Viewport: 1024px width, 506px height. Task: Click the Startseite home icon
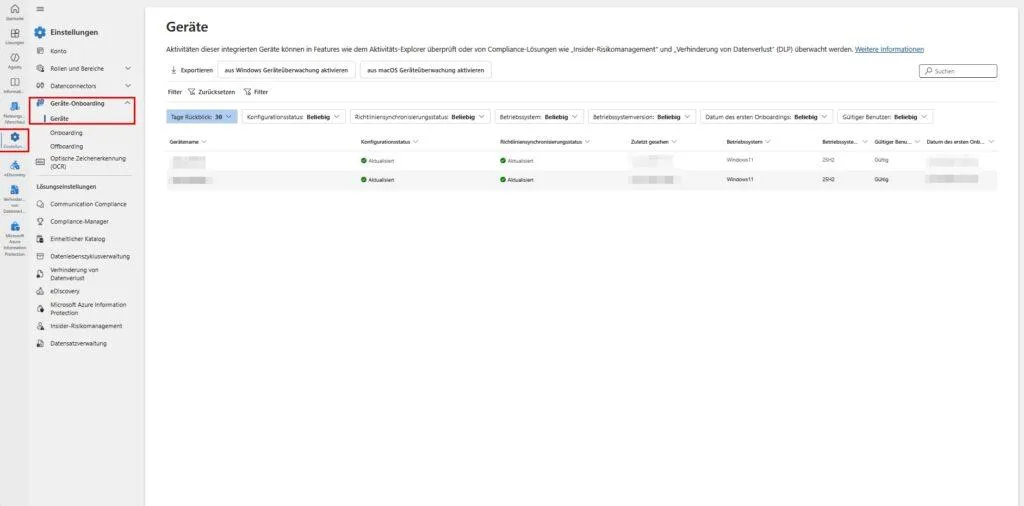pos(14,10)
